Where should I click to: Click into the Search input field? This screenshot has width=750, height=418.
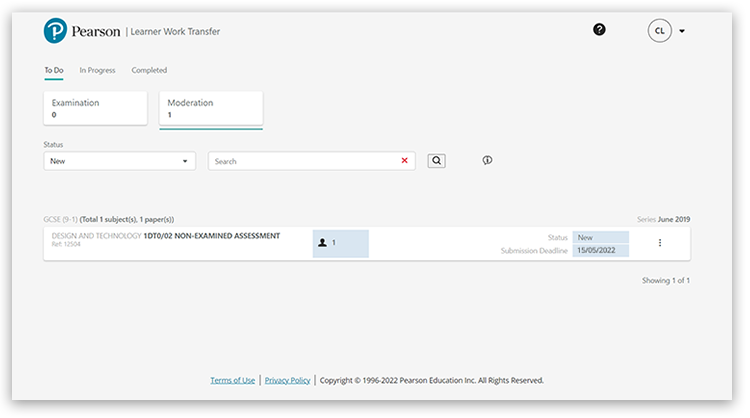(300, 161)
